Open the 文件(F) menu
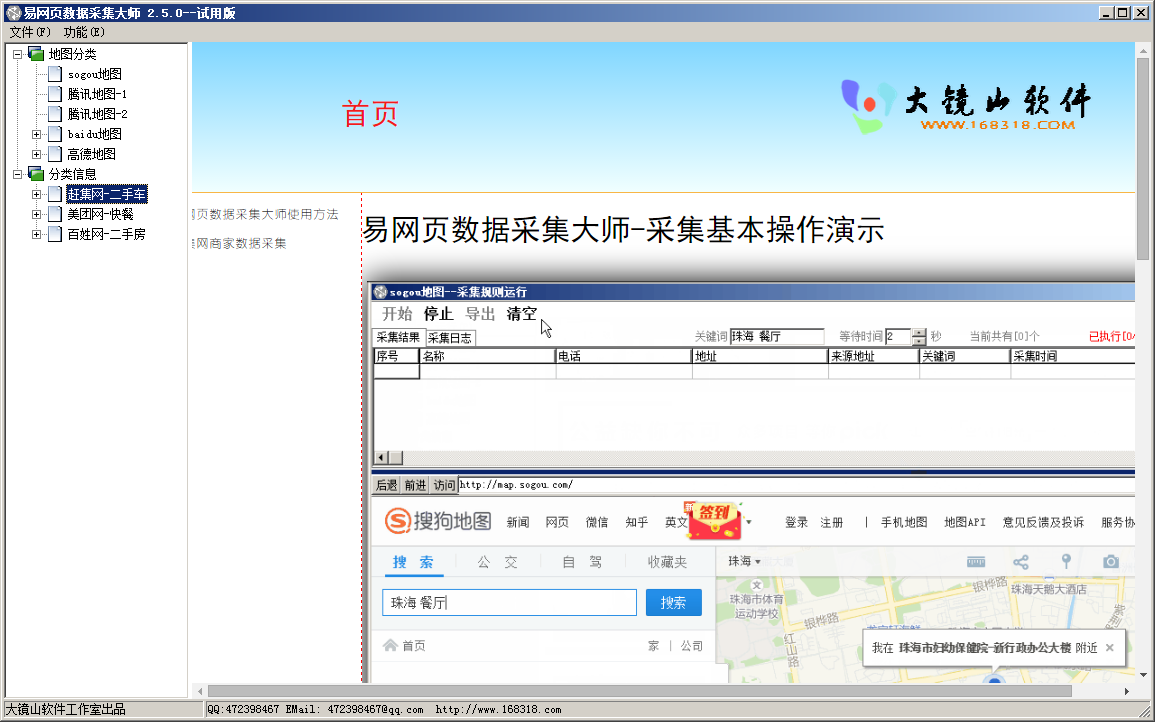 pos(29,32)
